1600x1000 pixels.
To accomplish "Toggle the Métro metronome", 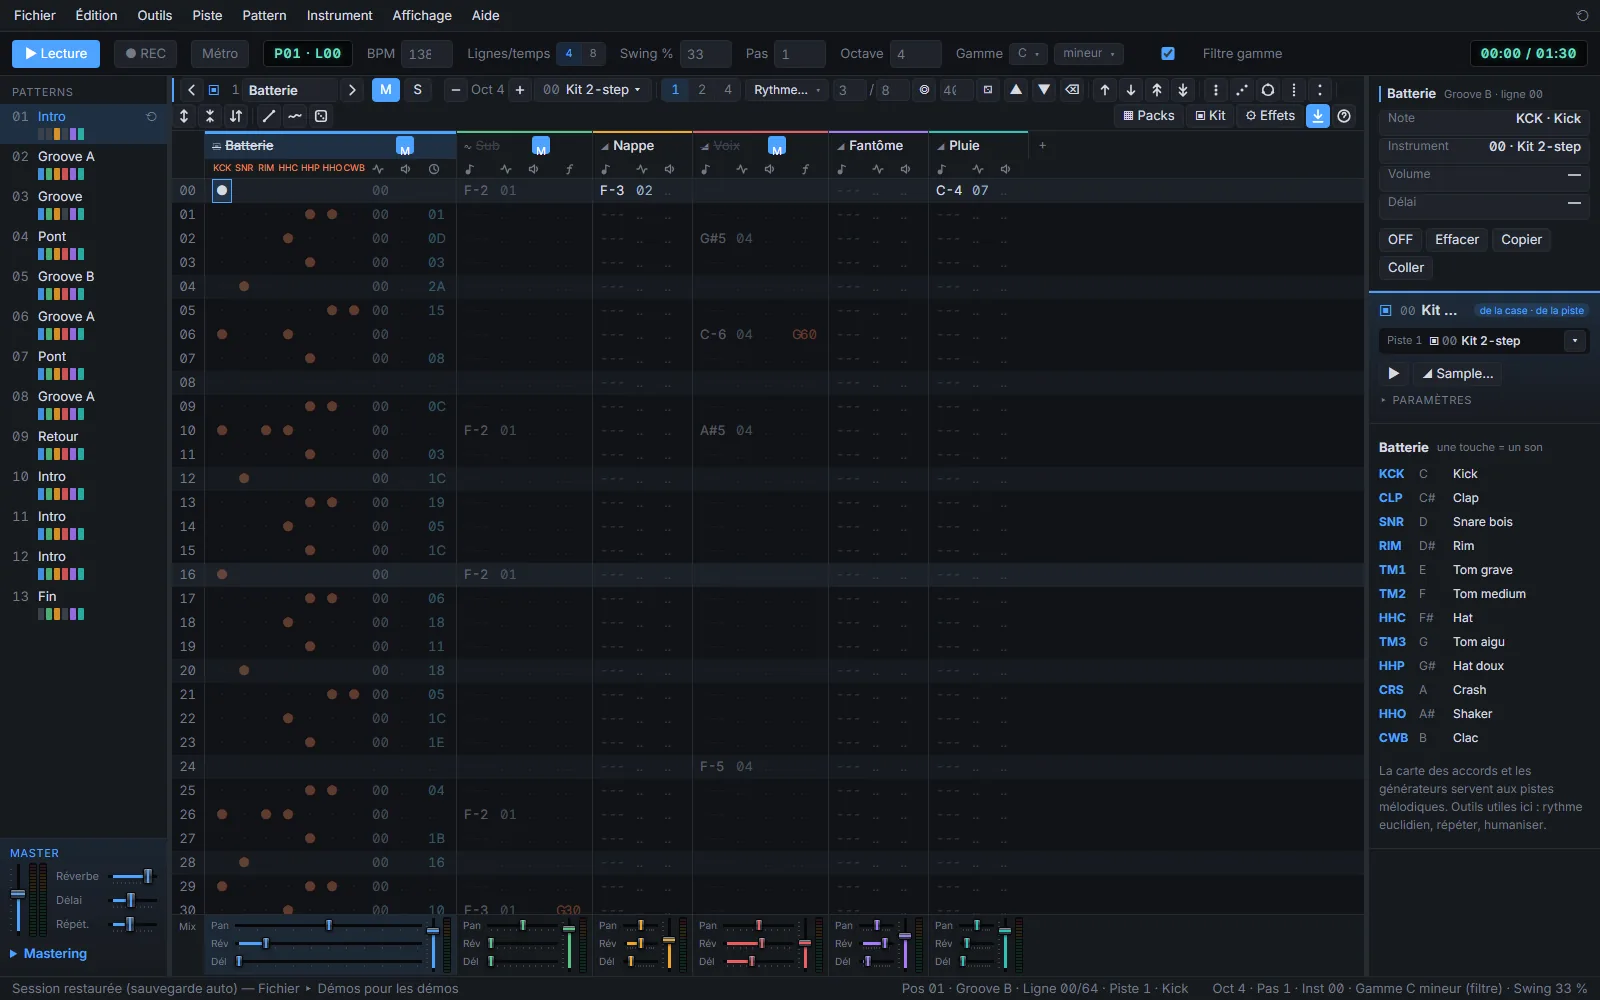I will coord(220,54).
